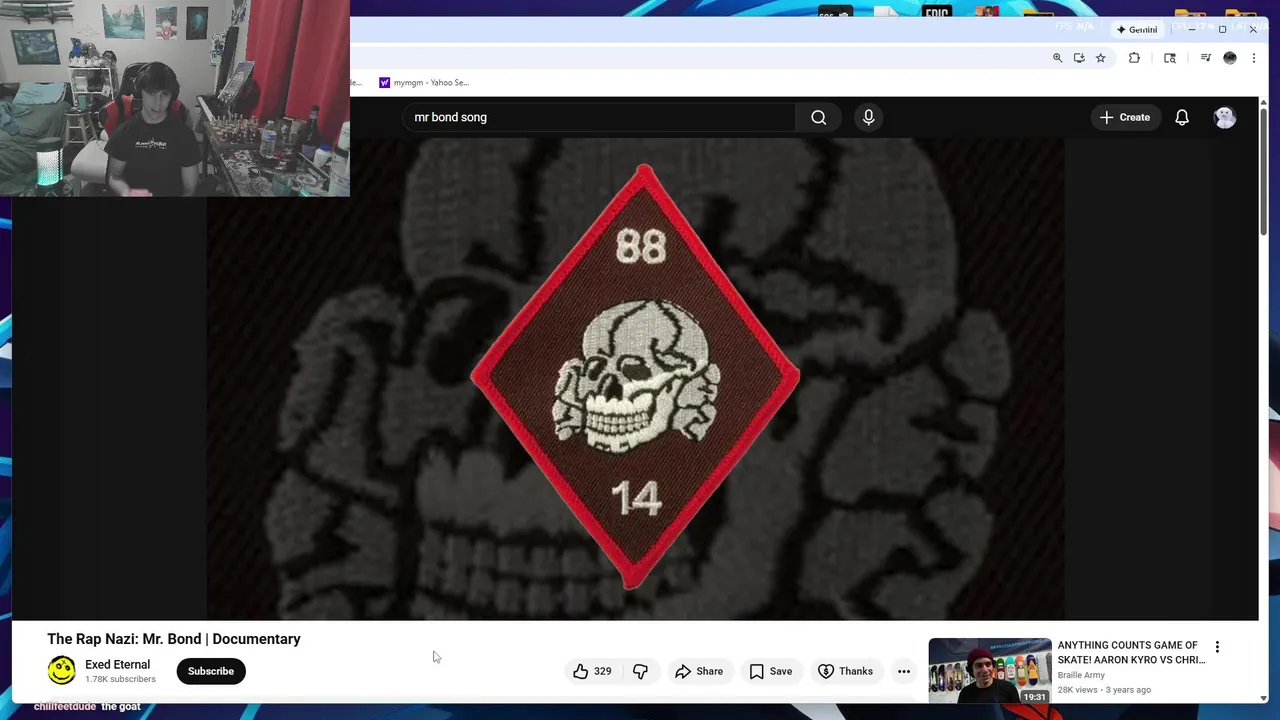The width and height of the screenshot is (1280, 720).
Task: Click the Chrome tab search icon in toolbar
Action: click(x=1170, y=58)
